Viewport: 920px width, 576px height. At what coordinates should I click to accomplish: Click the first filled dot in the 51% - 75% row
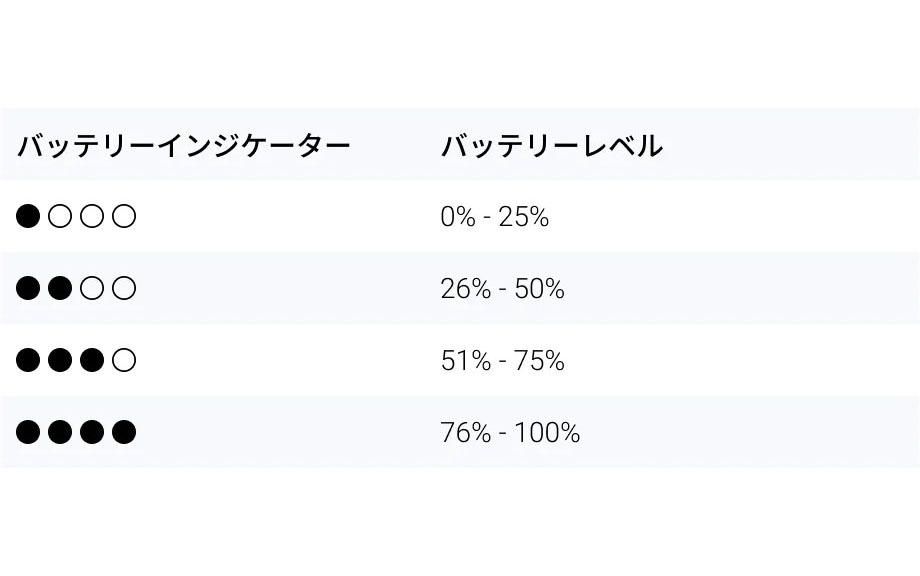28,360
